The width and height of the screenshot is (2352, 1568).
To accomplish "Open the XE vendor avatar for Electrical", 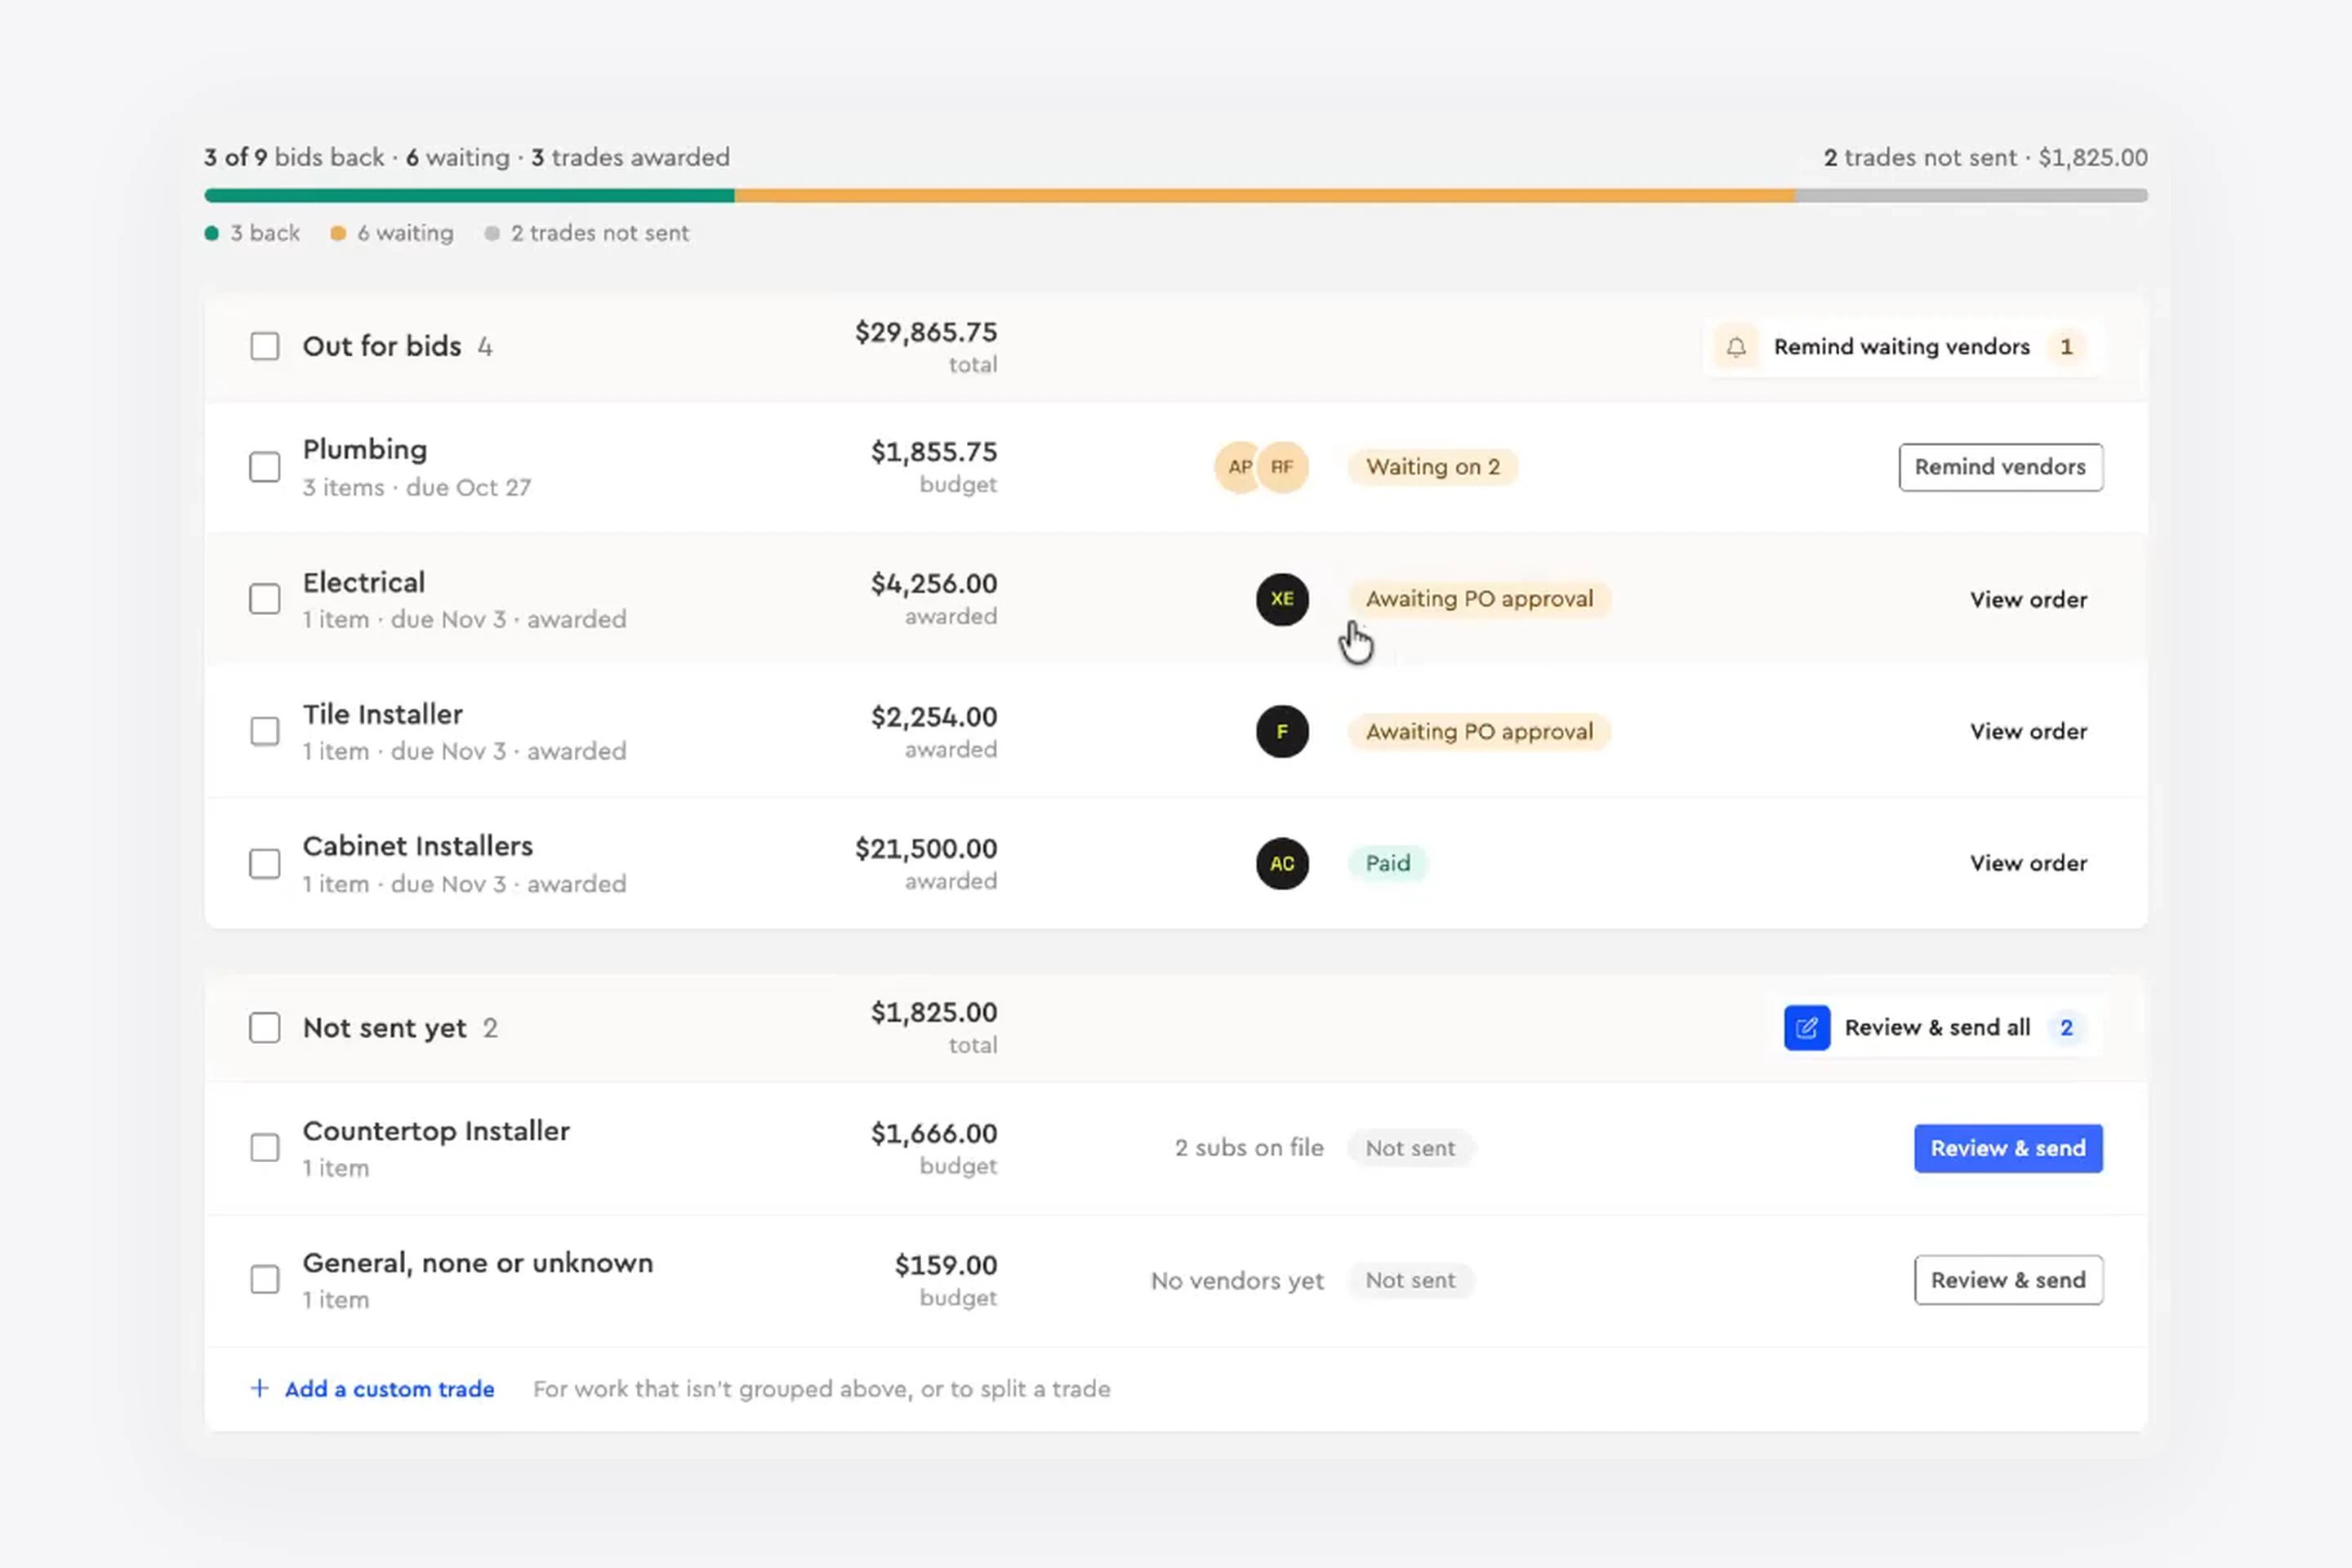I will point(1282,599).
